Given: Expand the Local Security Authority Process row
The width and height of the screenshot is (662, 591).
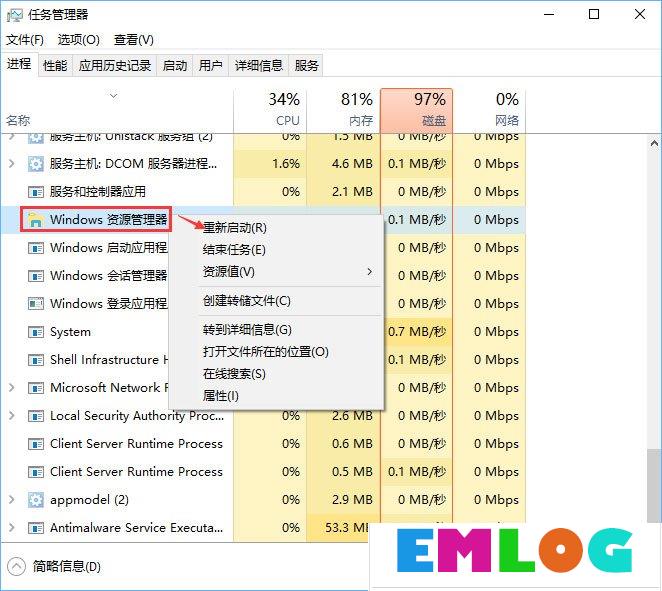Looking at the screenshot, I should [12, 416].
